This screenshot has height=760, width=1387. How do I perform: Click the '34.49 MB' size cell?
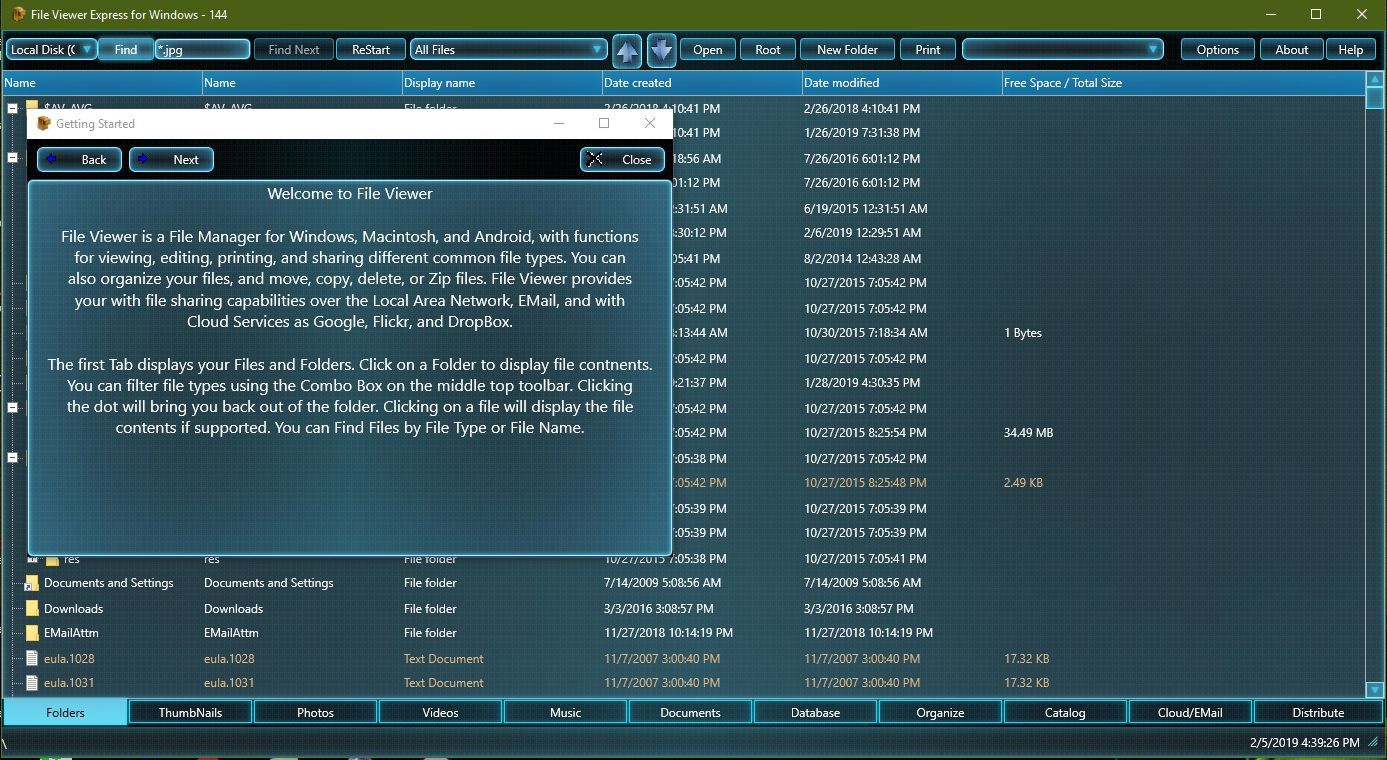(1029, 433)
